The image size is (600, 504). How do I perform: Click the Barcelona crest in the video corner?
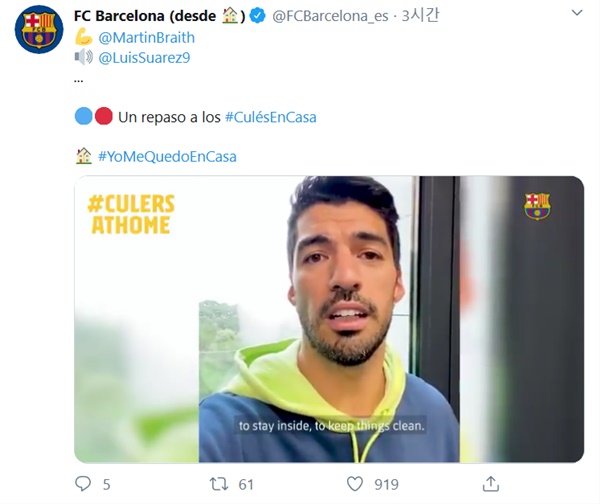pyautogui.click(x=537, y=206)
